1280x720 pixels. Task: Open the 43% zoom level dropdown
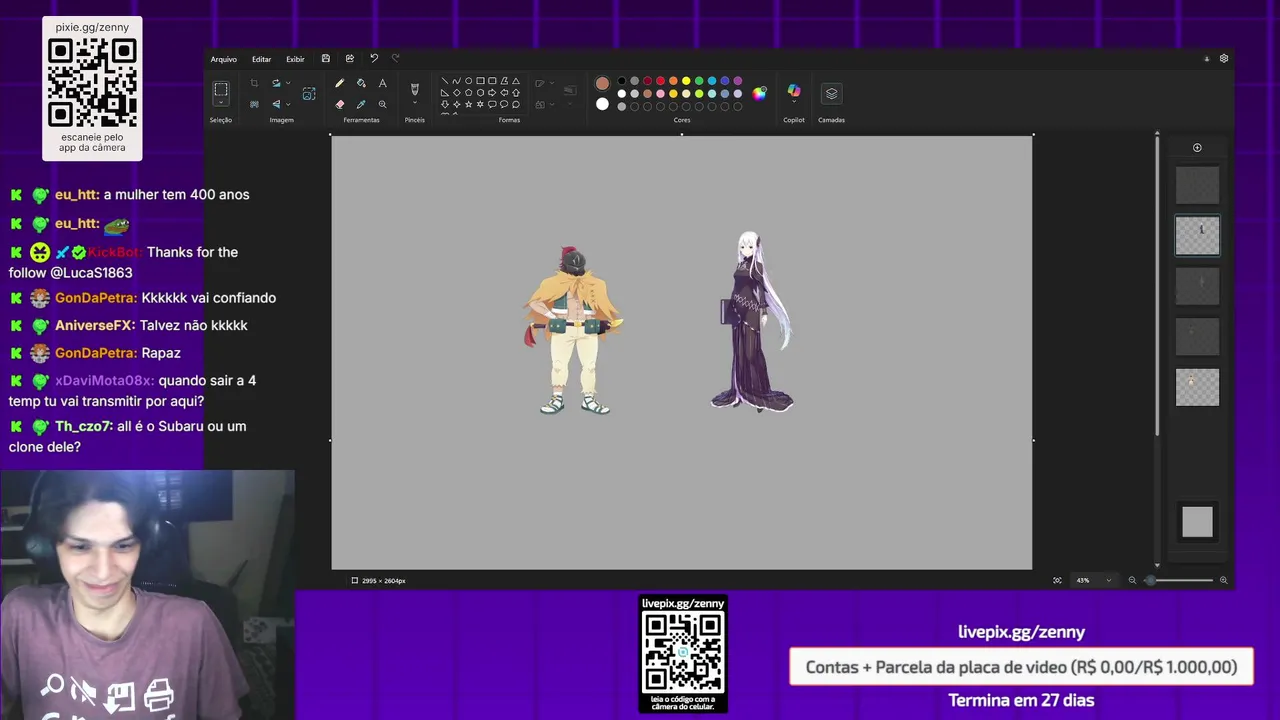click(1093, 580)
